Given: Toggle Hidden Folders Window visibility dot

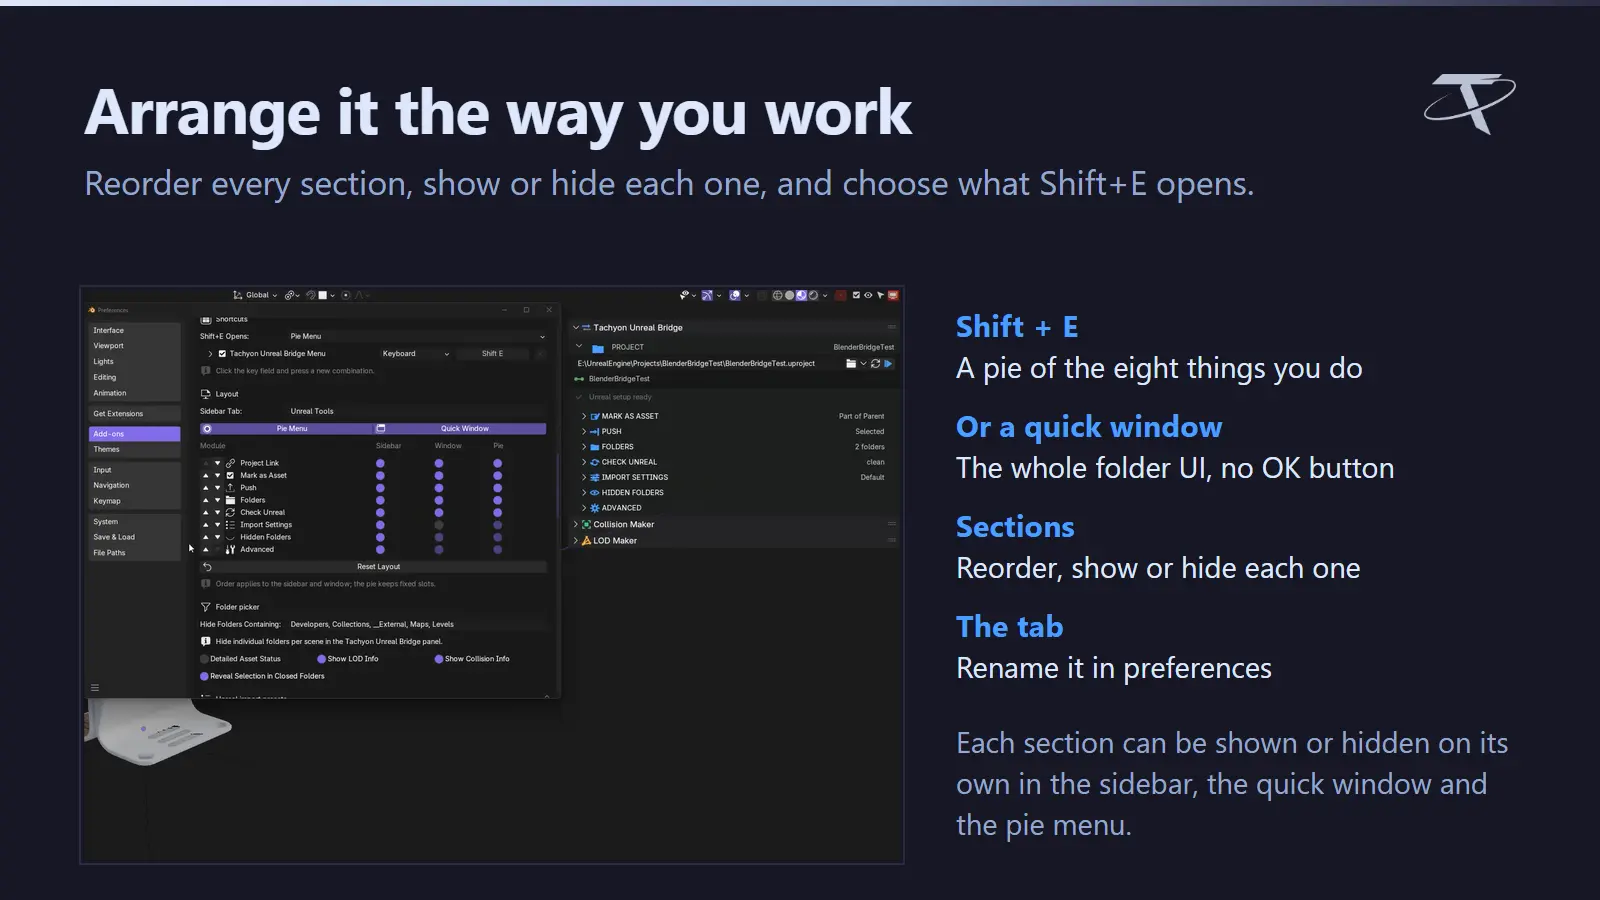Looking at the screenshot, I should tap(439, 537).
